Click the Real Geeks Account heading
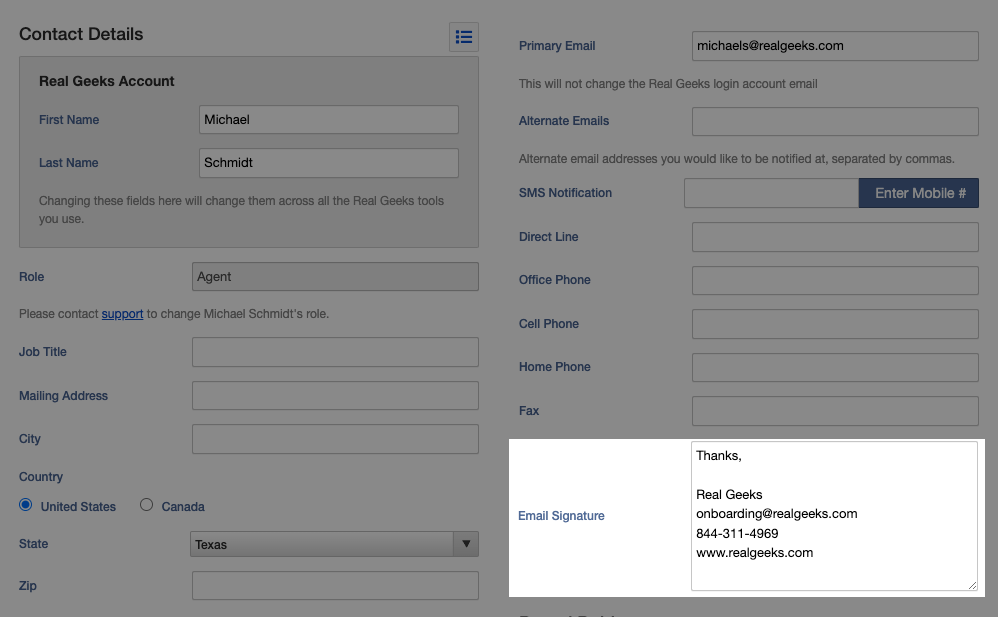 point(106,82)
